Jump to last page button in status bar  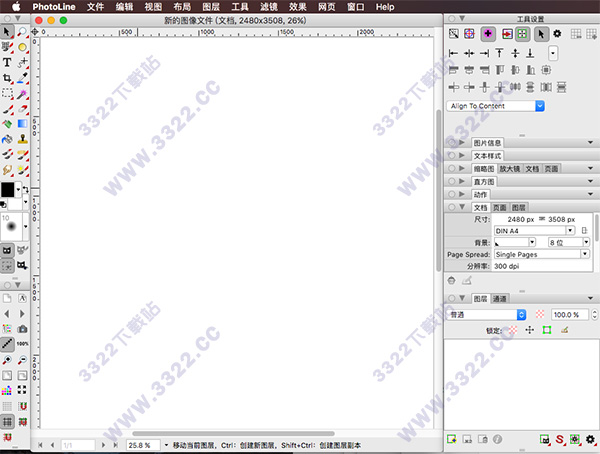115,445
